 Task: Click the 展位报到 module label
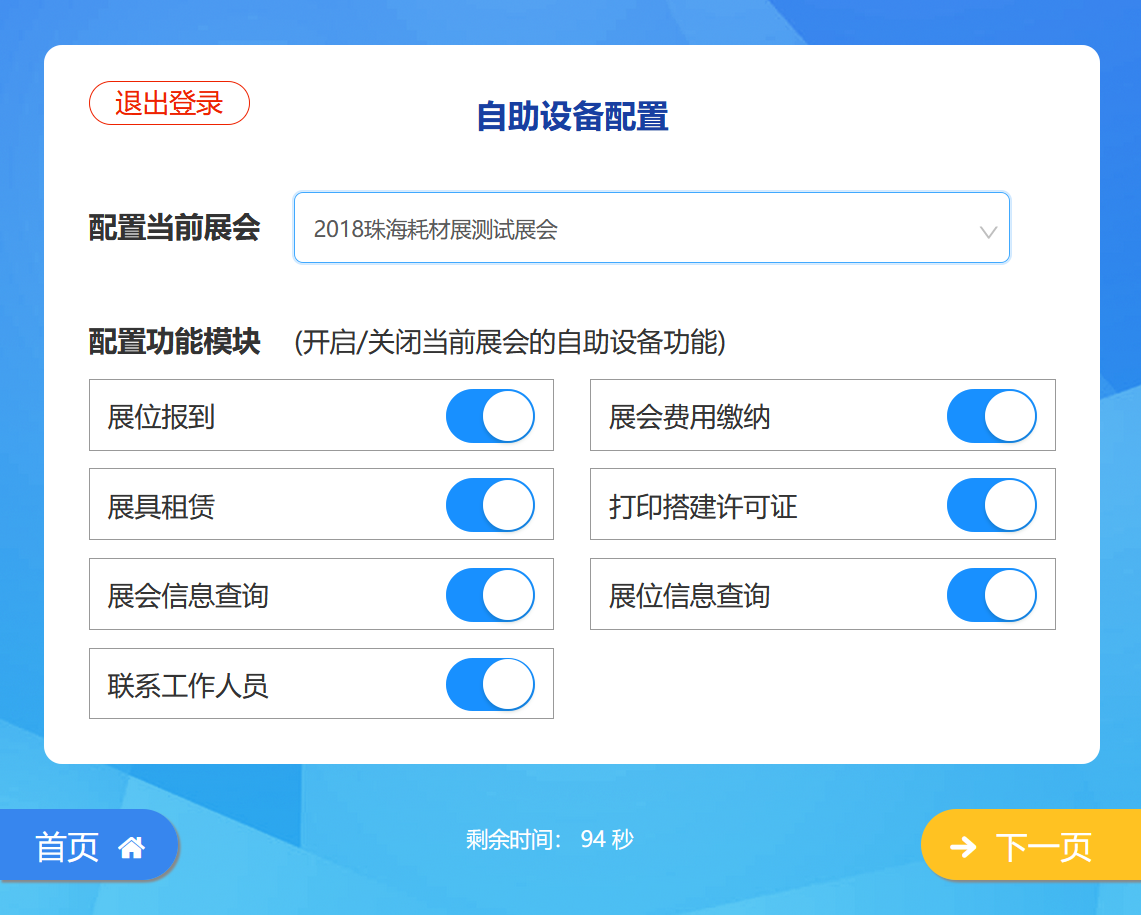coord(161,417)
